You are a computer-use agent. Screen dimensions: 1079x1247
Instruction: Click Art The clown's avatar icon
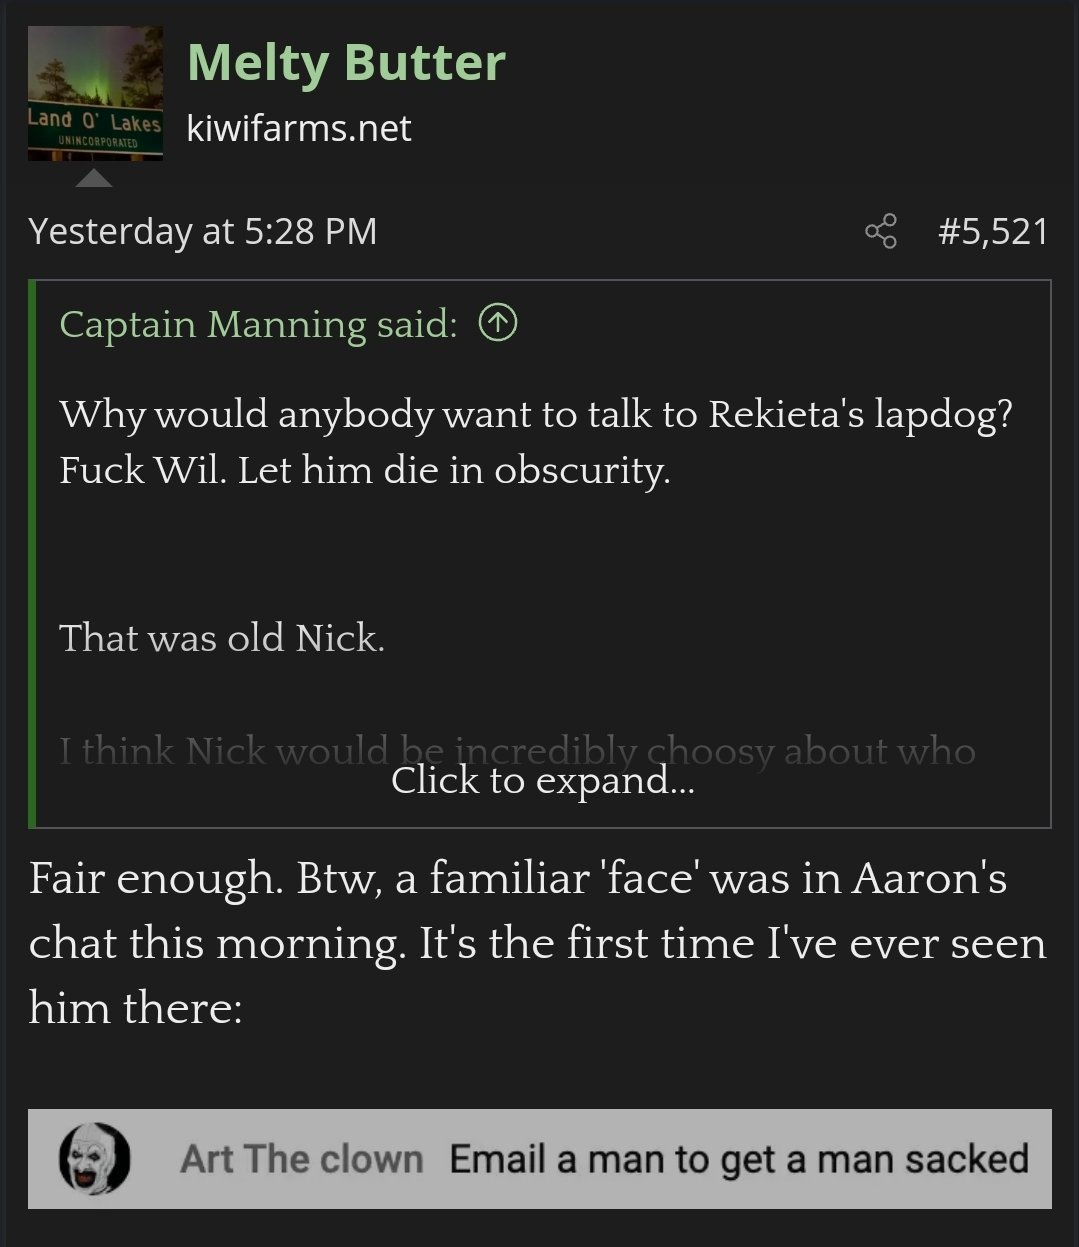coord(94,1158)
